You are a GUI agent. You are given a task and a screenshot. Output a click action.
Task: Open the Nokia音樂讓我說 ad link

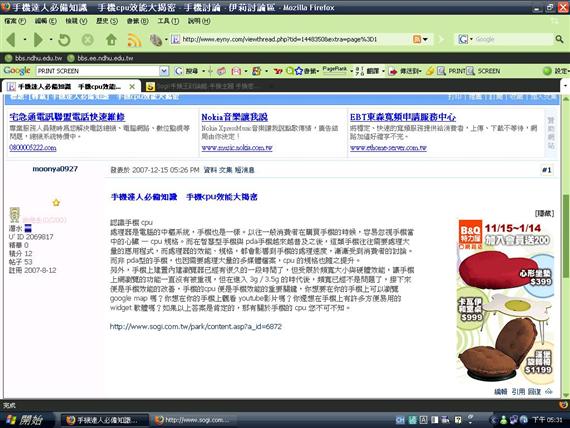pyautogui.click(x=234, y=117)
